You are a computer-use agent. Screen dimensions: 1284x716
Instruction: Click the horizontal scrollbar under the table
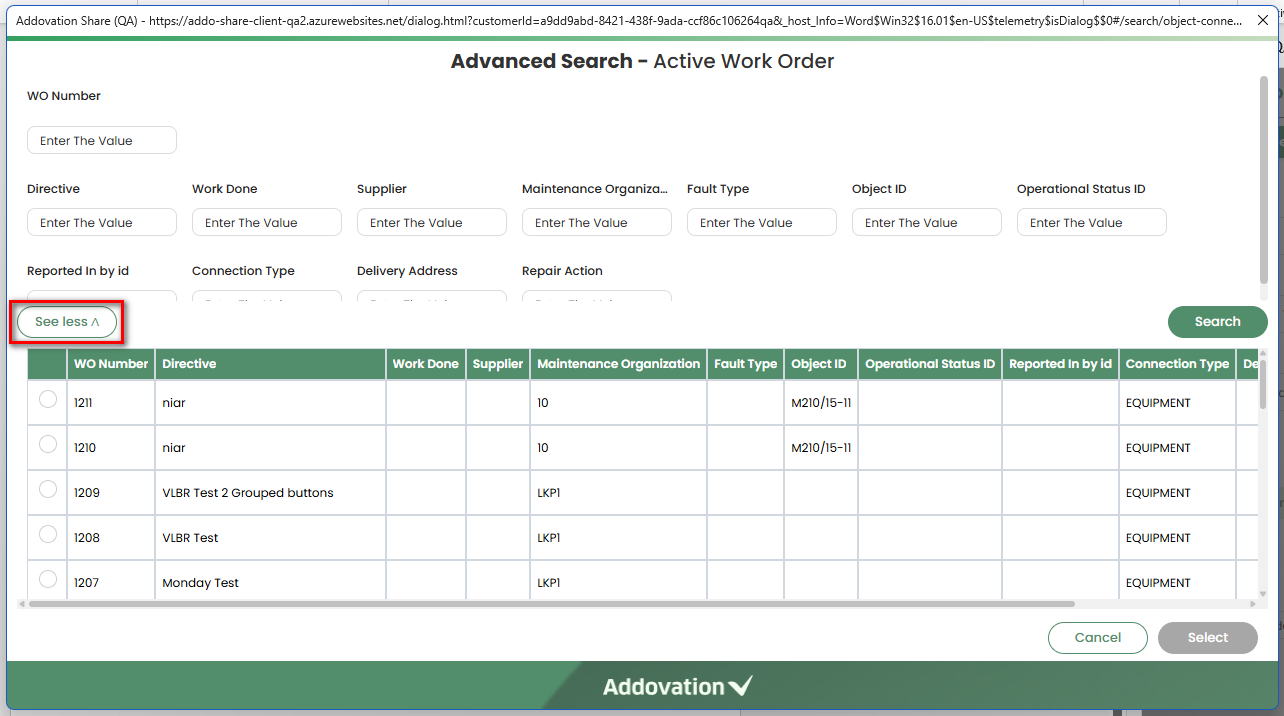click(x=550, y=604)
